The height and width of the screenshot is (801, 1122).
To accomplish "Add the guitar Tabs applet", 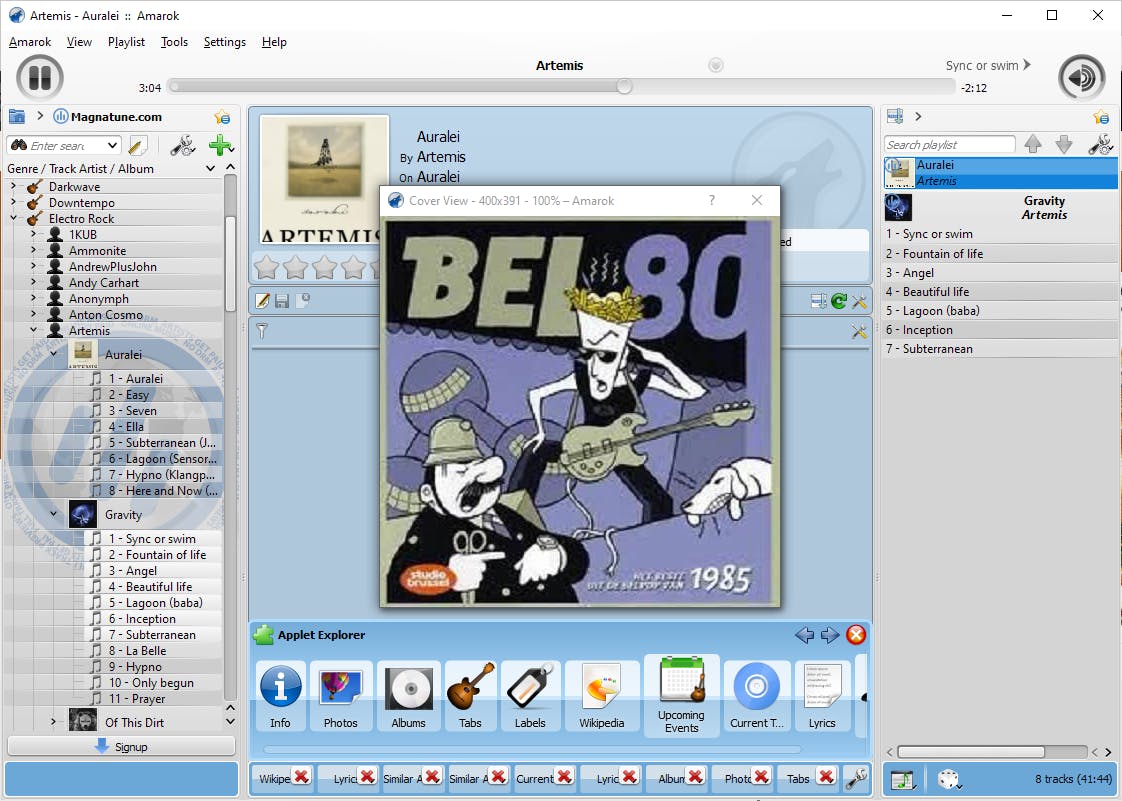I will (x=470, y=696).
